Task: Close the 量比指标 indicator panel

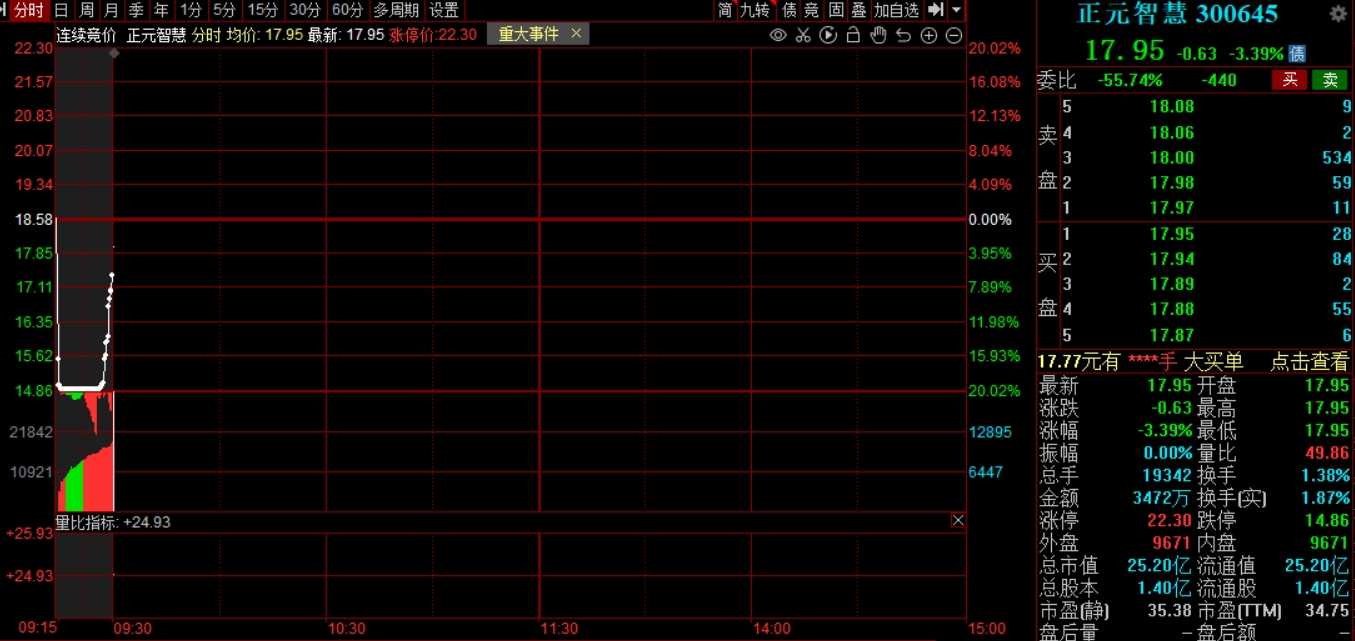Action: 957,520
